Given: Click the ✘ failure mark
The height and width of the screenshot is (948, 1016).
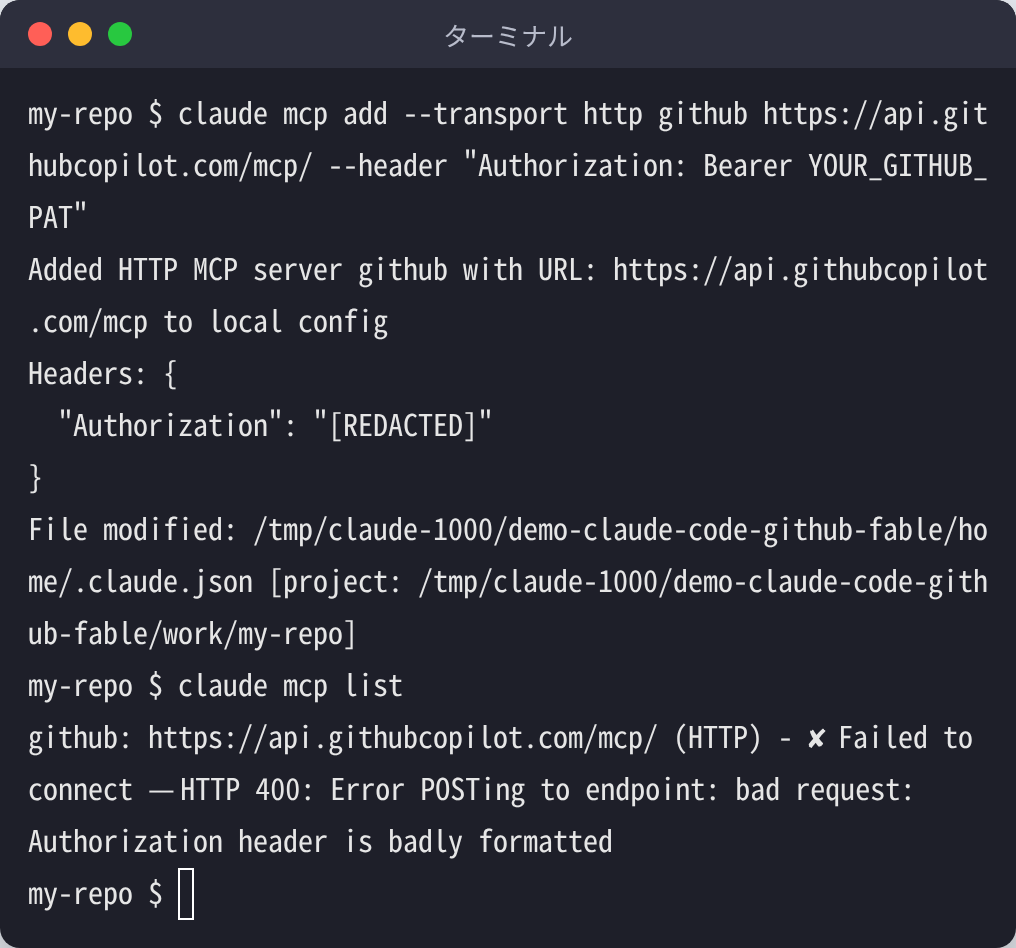Looking at the screenshot, I should tap(816, 738).
